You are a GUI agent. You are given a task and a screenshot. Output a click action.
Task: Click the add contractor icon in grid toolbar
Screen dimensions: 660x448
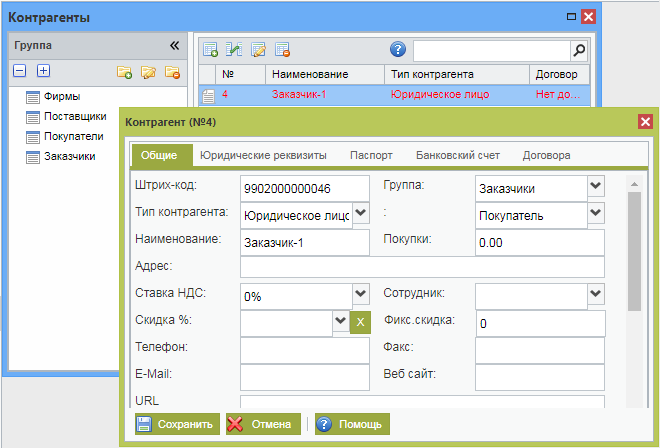pyautogui.click(x=211, y=50)
